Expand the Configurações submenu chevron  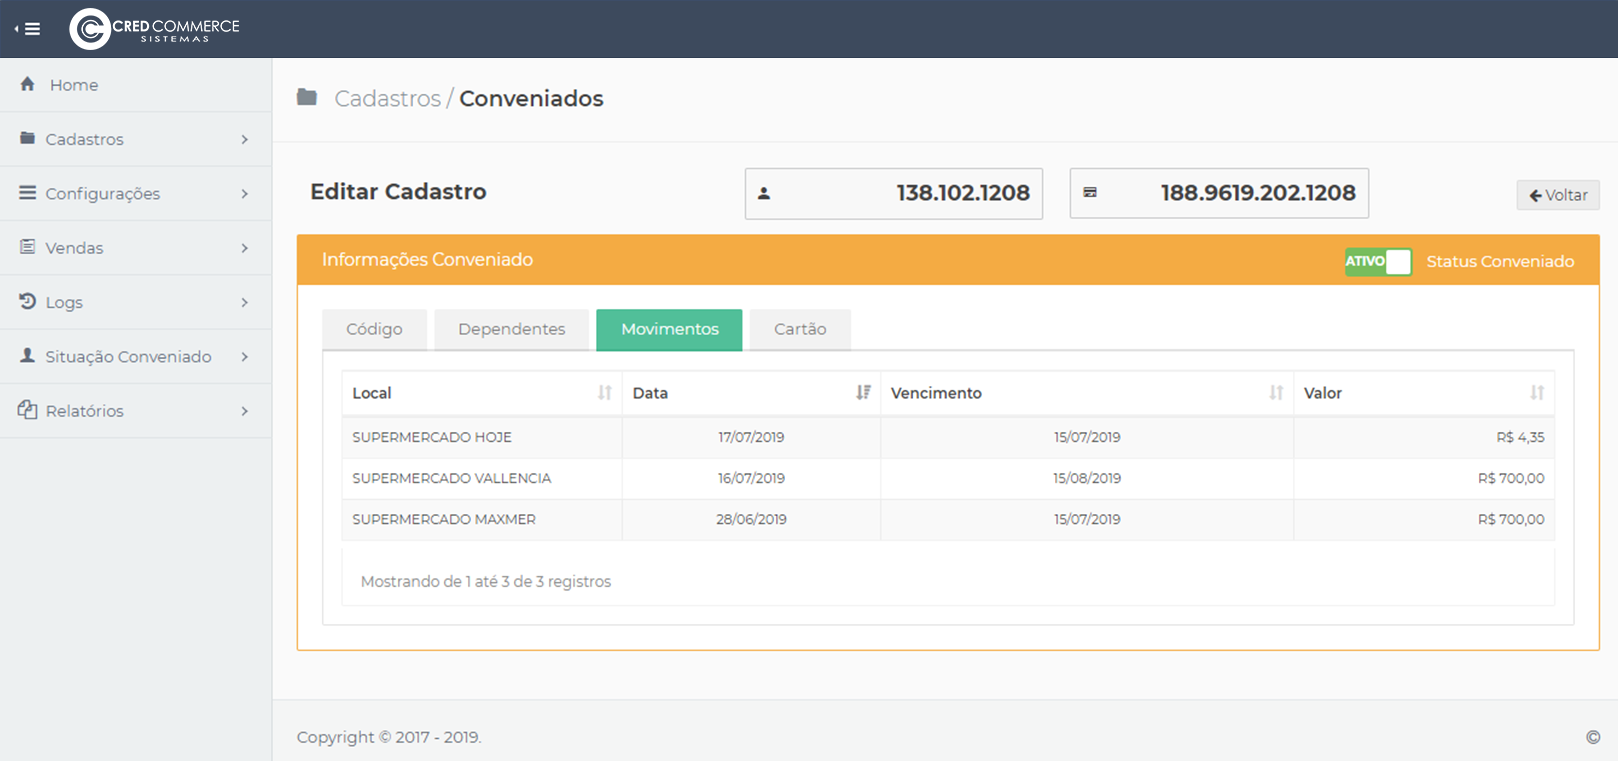coord(245,193)
